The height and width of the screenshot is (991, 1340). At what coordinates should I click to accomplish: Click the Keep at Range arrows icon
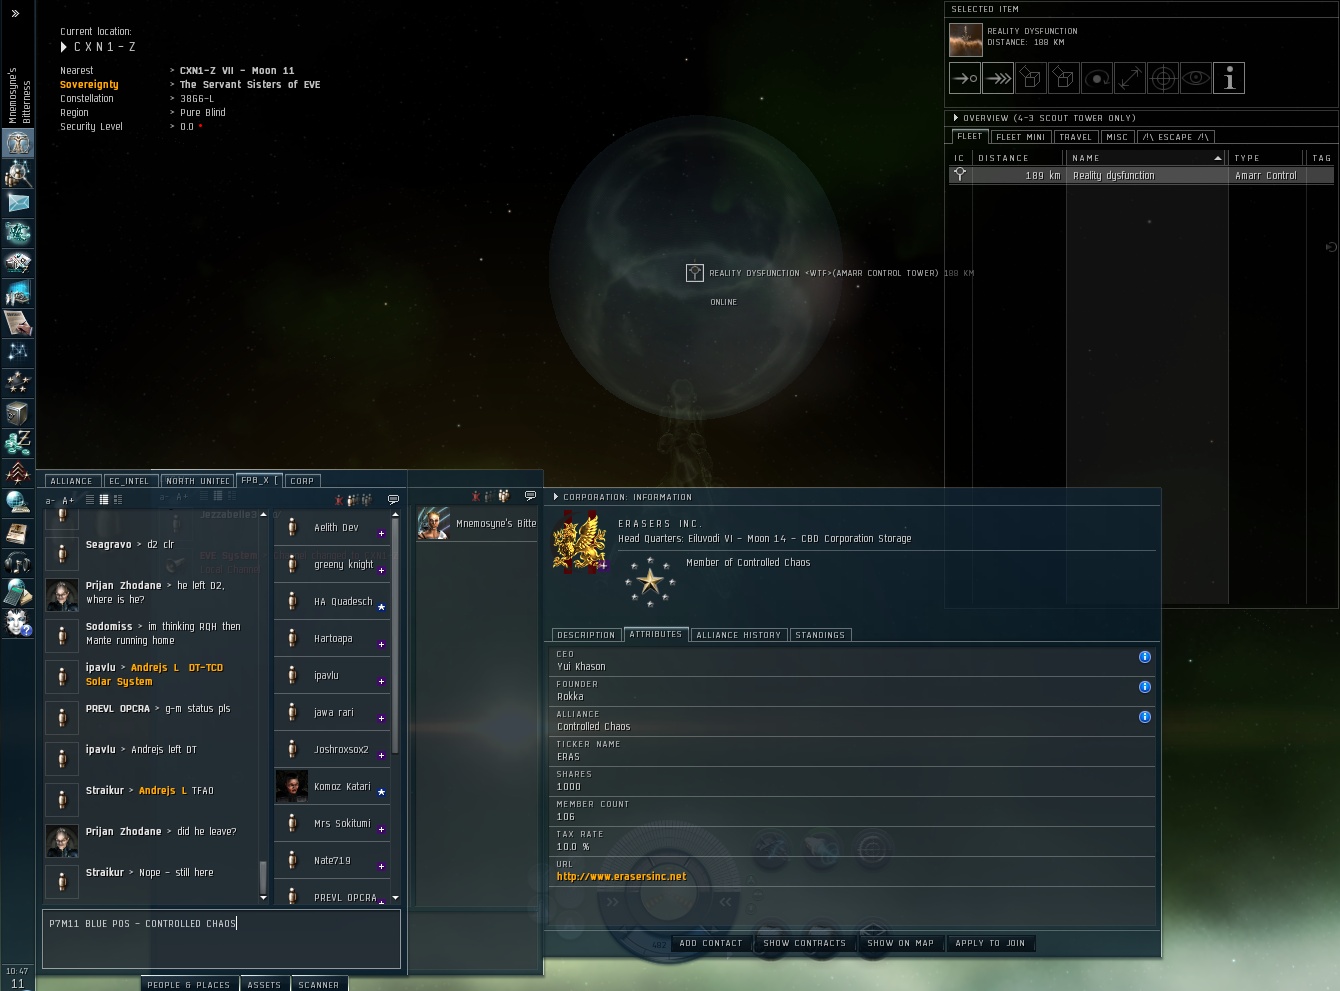coord(1130,78)
